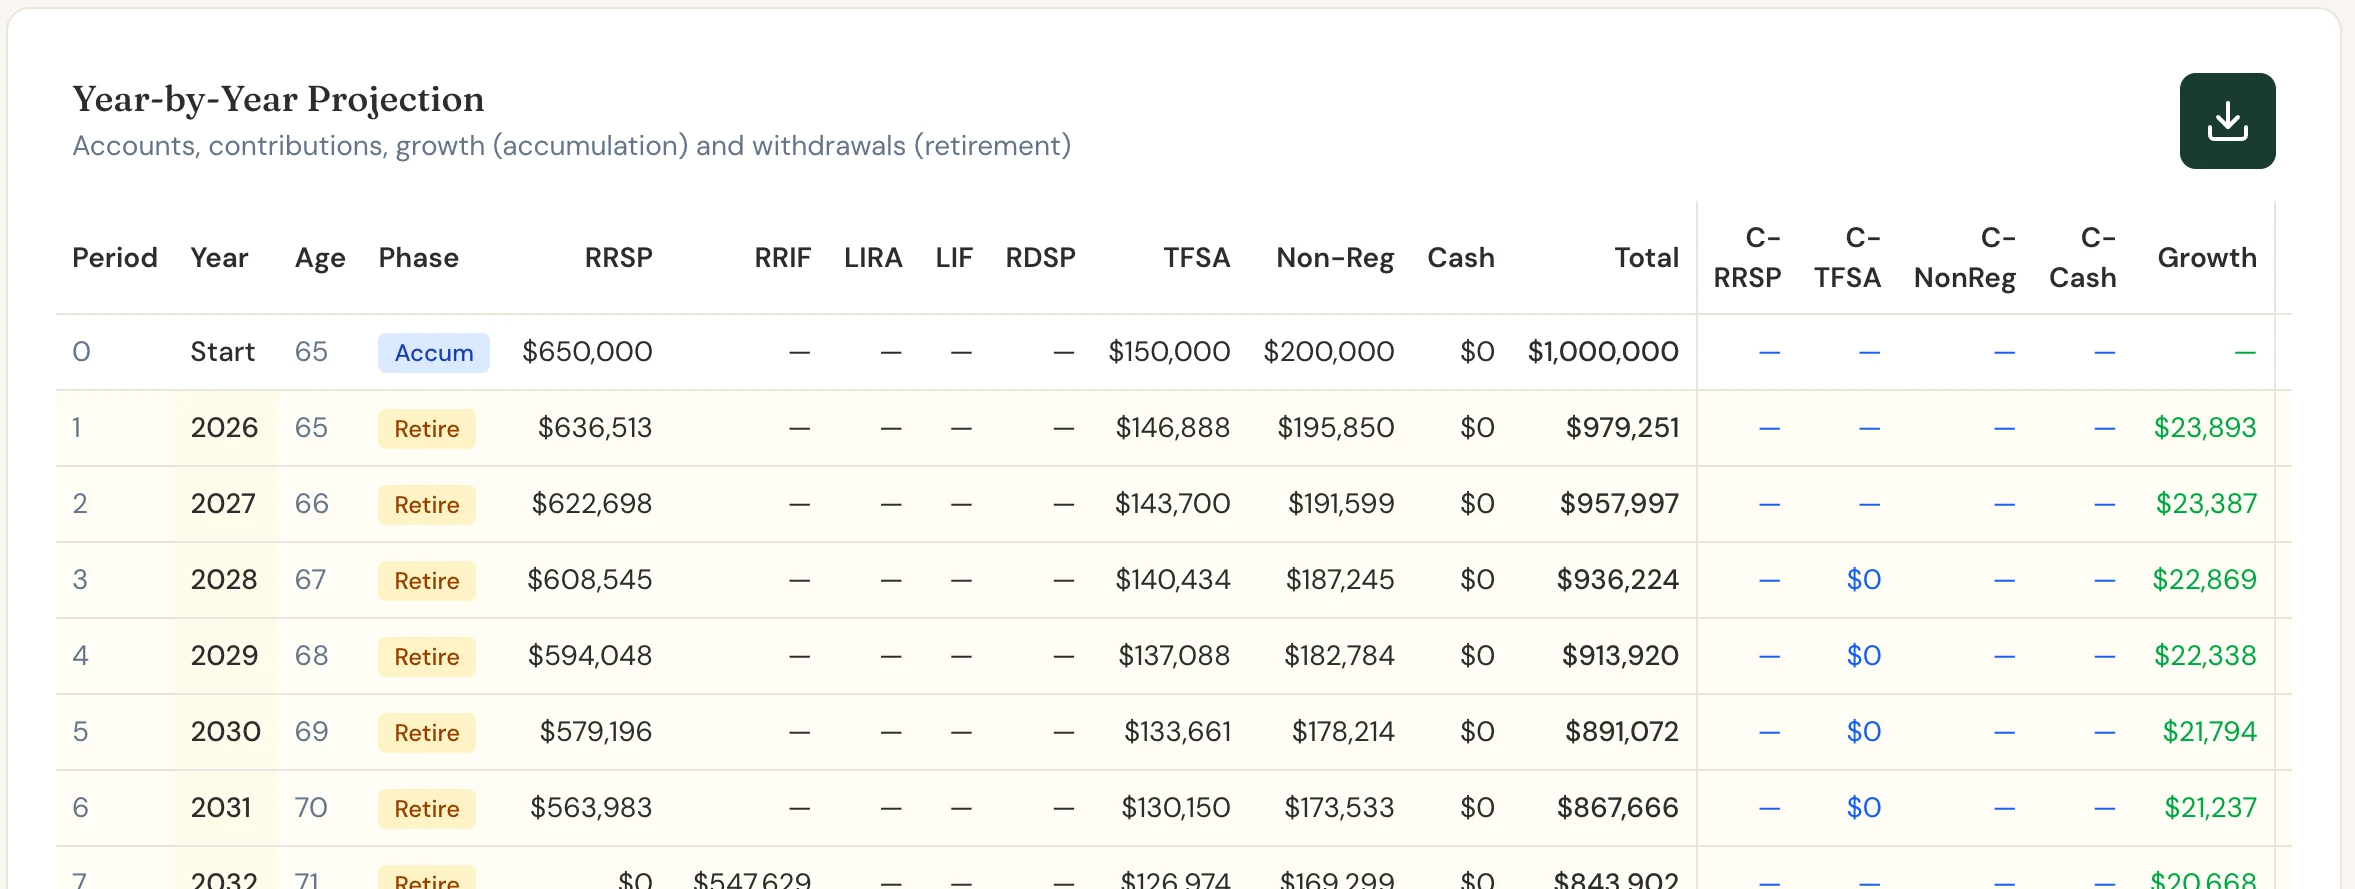Image resolution: width=2355 pixels, height=889 pixels.
Task: Click the $0 C-TFSA value for 2028
Action: (x=1864, y=580)
